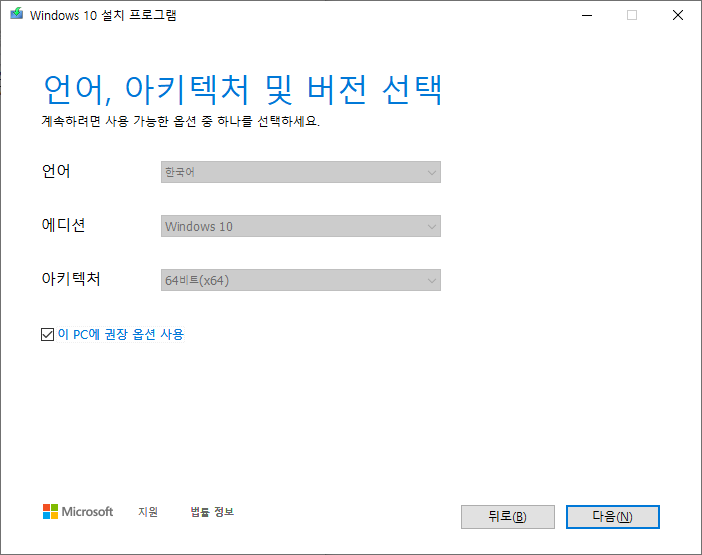Open the 법률 정보 link
Image resolution: width=702 pixels, height=555 pixels.
212,512
